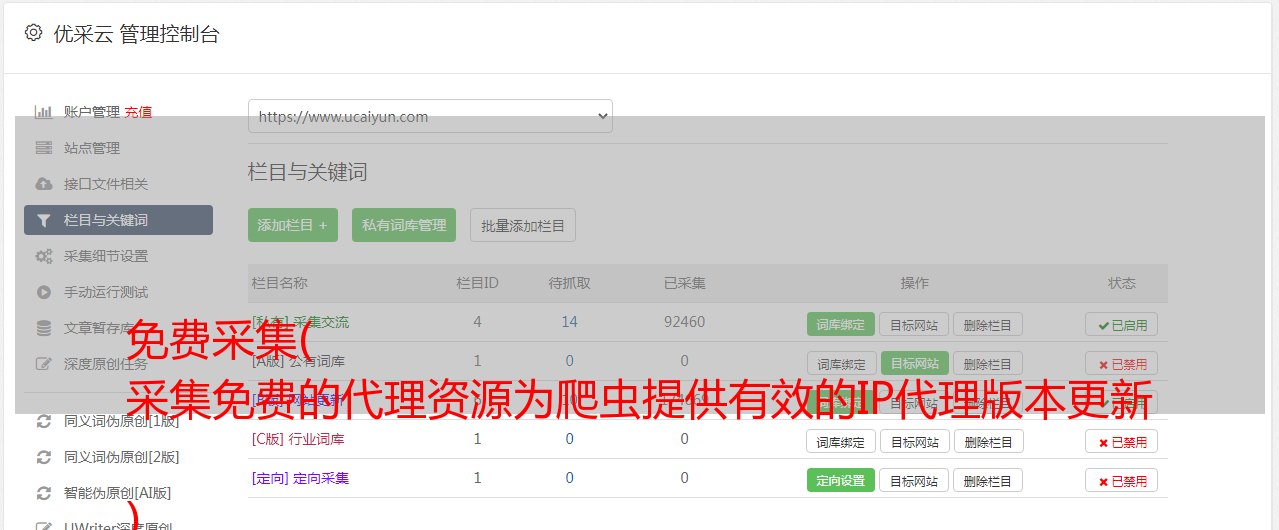Click the 待抓取 column header

(569, 283)
